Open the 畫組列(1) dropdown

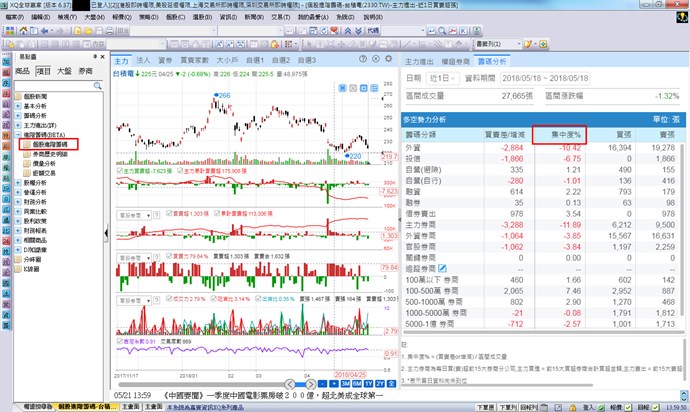498,44
